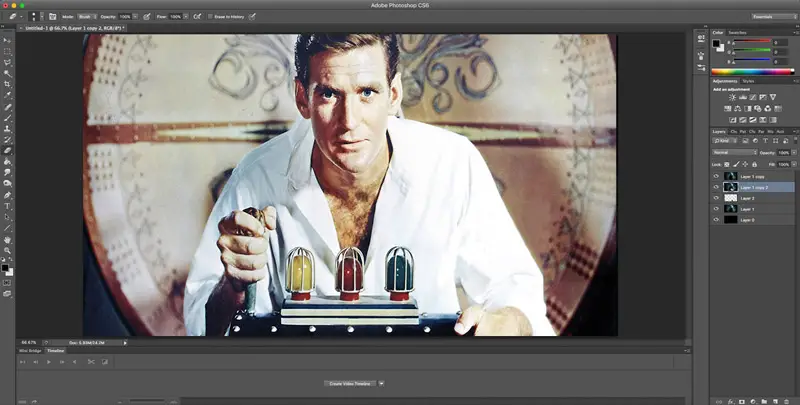Select the Dodge tool
The image size is (800, 405).
7,184
